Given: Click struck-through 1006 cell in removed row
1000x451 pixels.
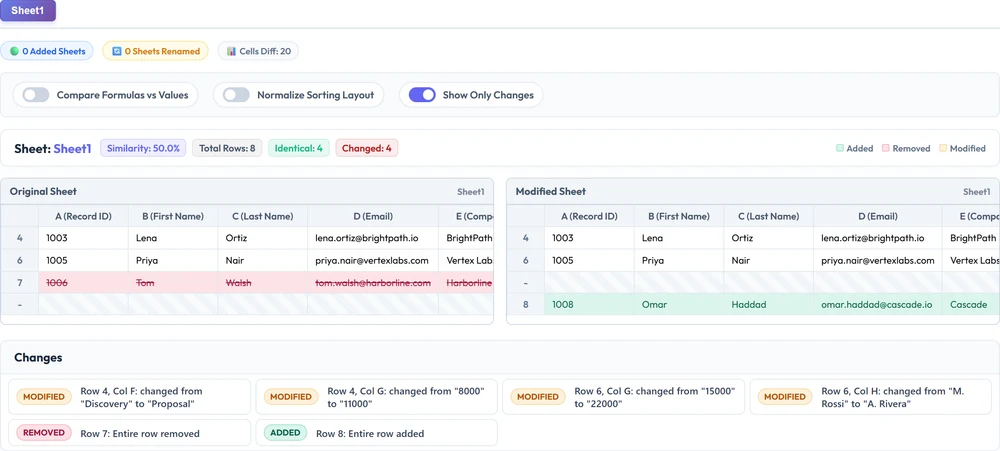Looking at the screenshot, I should click(x=84, y=283).
